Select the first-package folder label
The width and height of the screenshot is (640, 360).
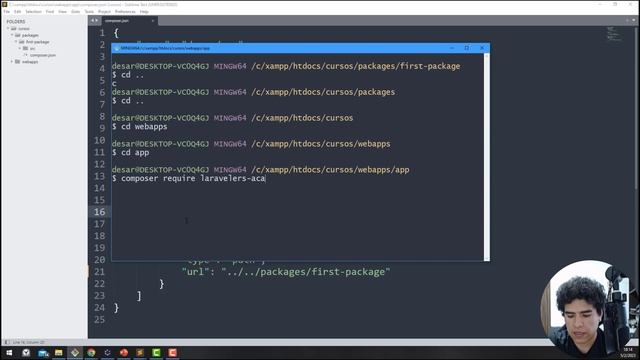[x=38, y=42]
